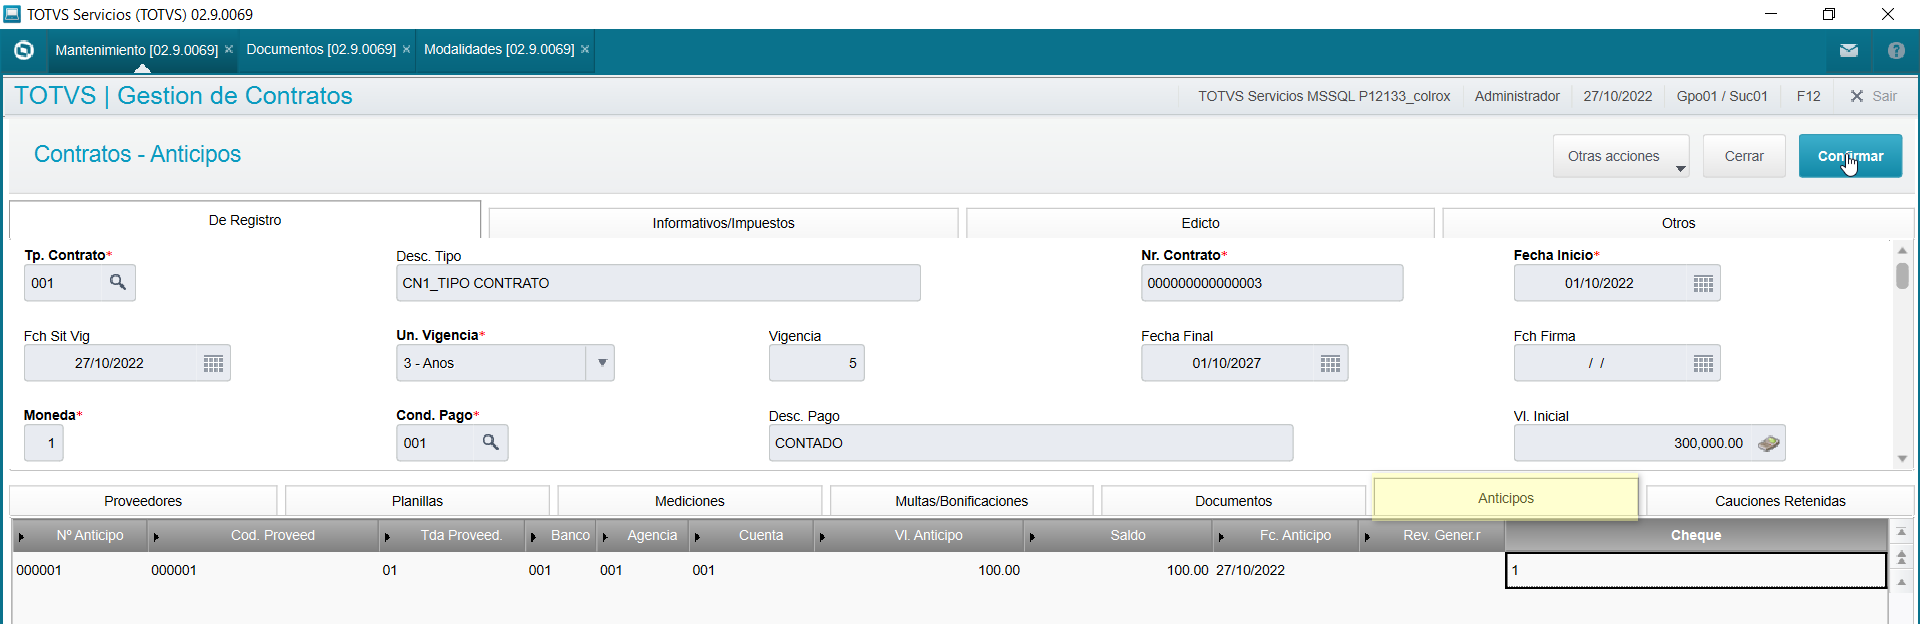The image size is (1920, 624).
Task: Open the Proveedores tab
Action: 143,501
